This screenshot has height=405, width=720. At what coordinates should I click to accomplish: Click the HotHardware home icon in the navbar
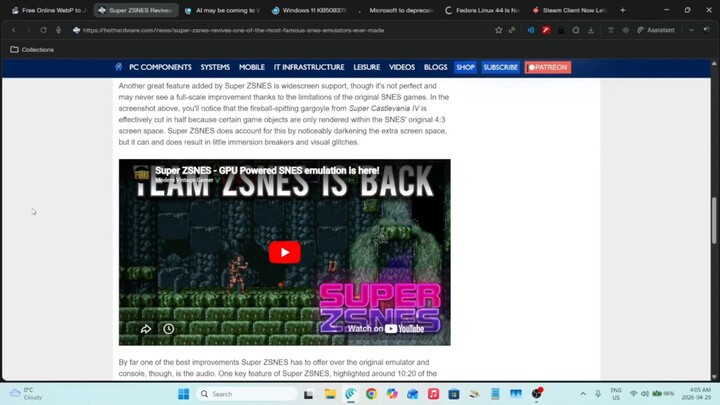click(118, 67)
